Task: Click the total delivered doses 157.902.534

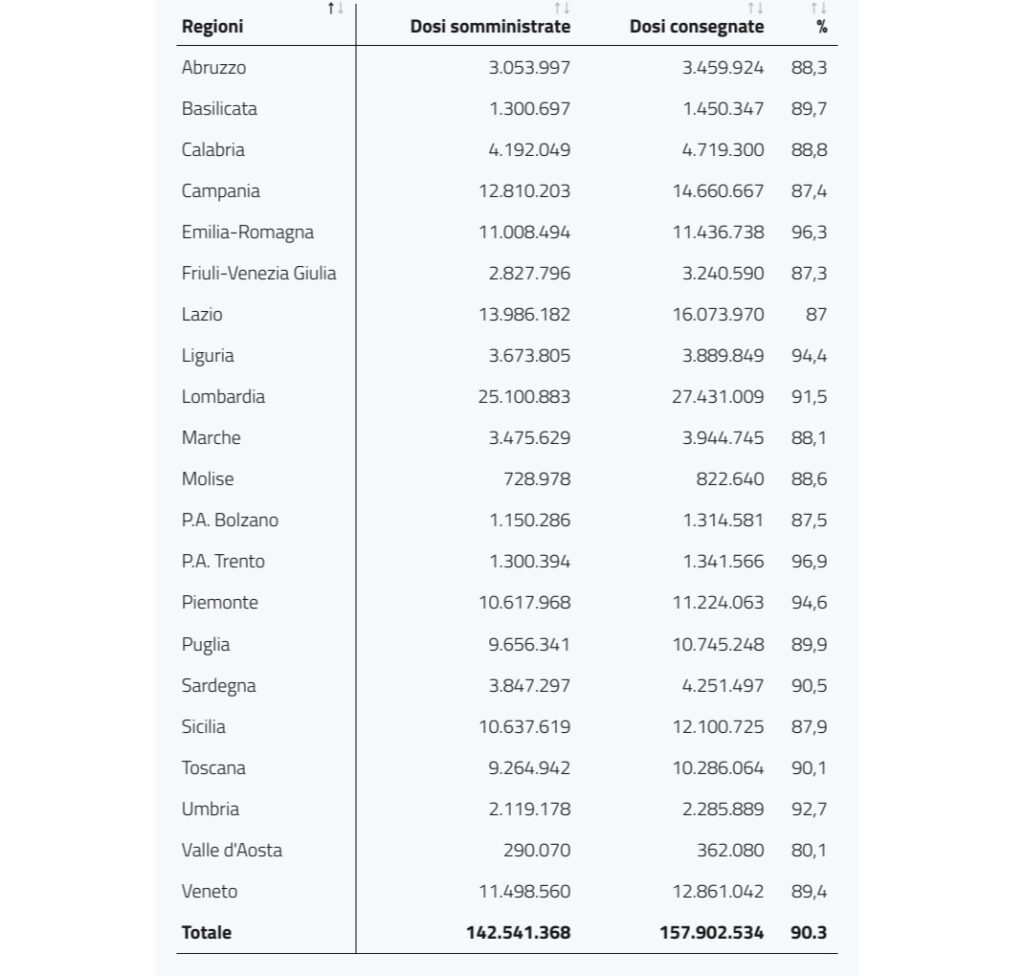Action: [x=711, y=933]
